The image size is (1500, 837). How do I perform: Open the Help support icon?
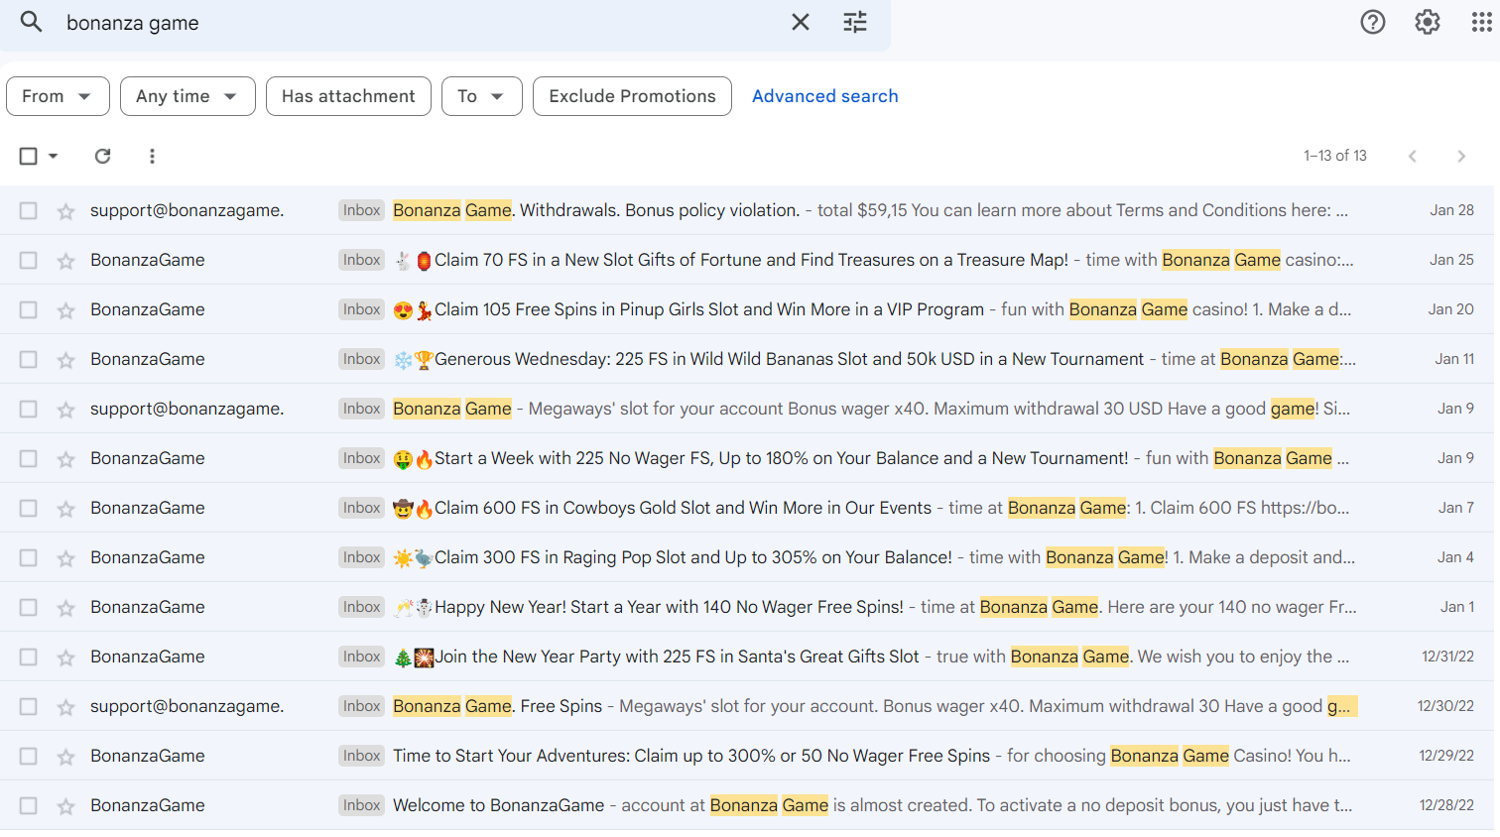pos(1372,22)
